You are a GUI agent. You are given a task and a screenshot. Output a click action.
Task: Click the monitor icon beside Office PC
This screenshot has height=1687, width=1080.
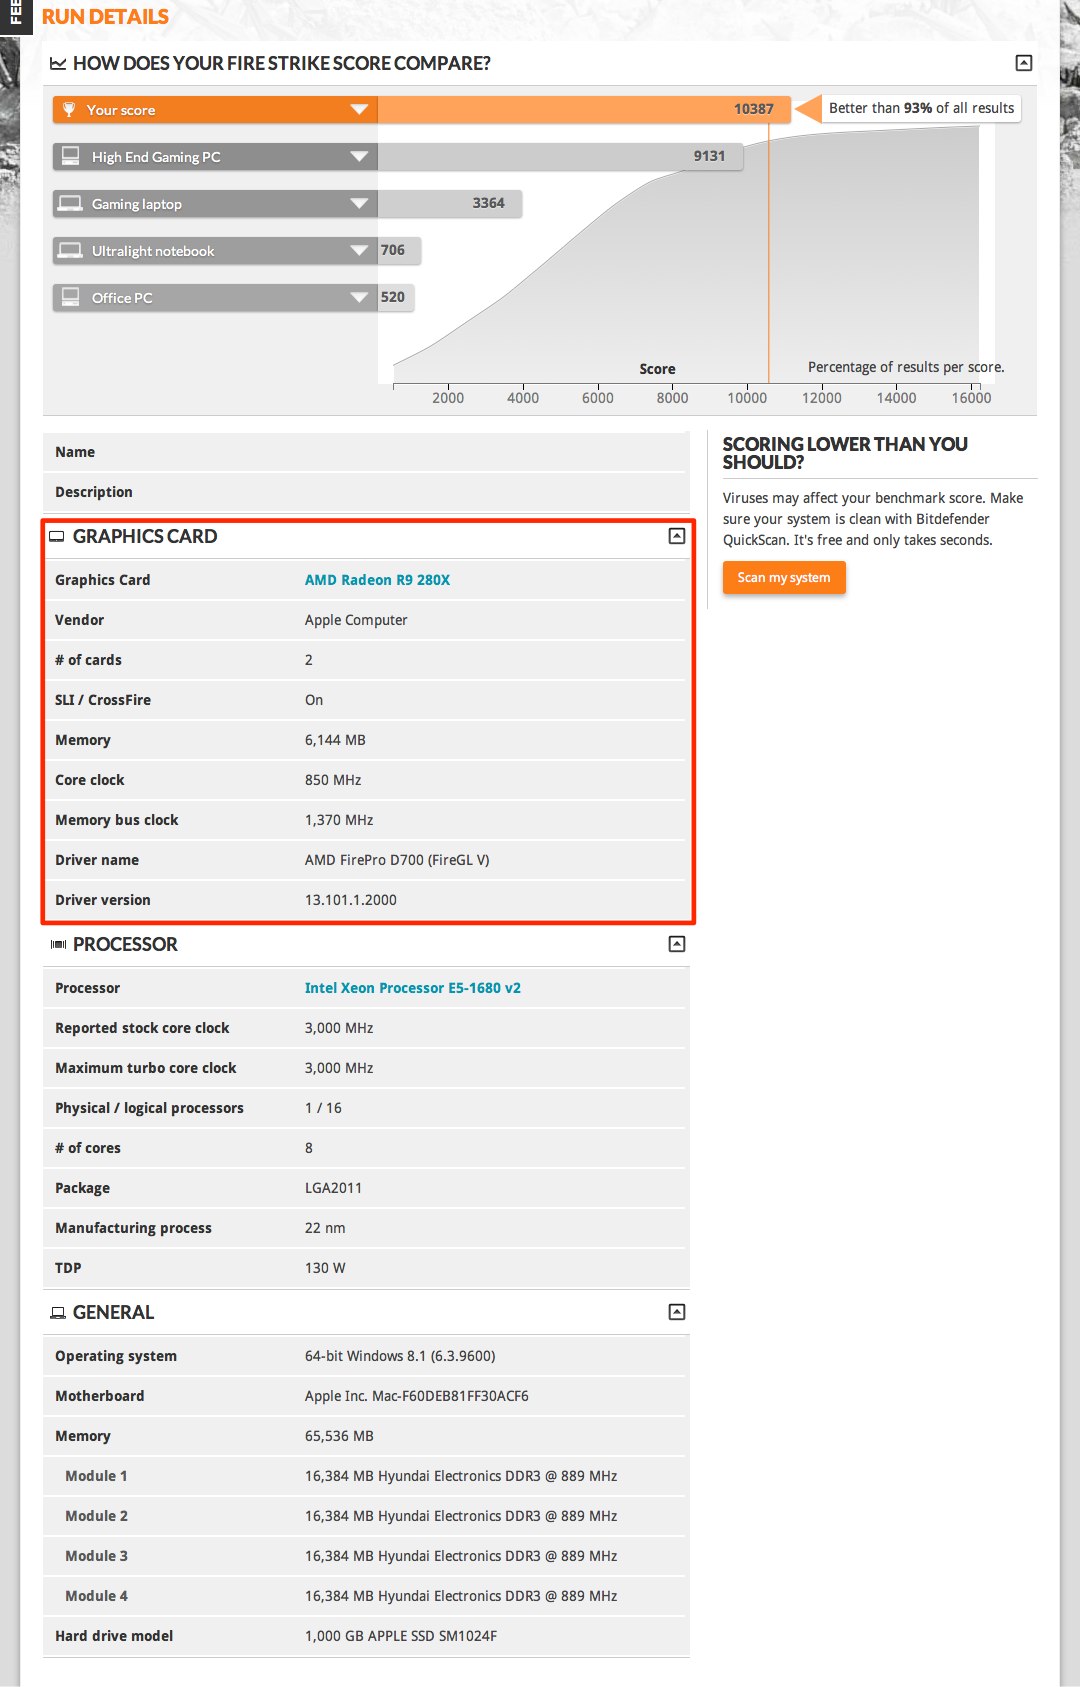71,297
